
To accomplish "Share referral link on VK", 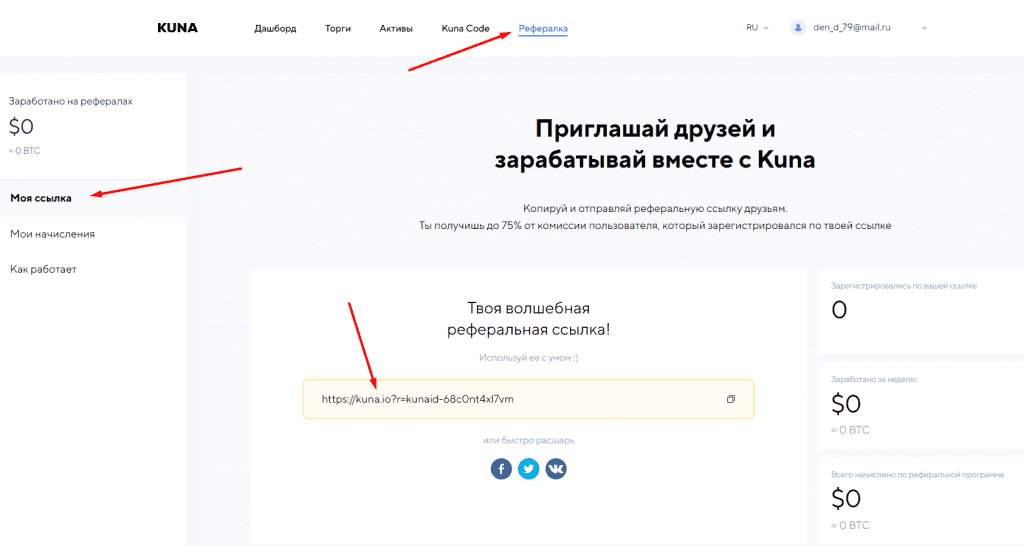I will pyautogui.click(x=556, y=469).
